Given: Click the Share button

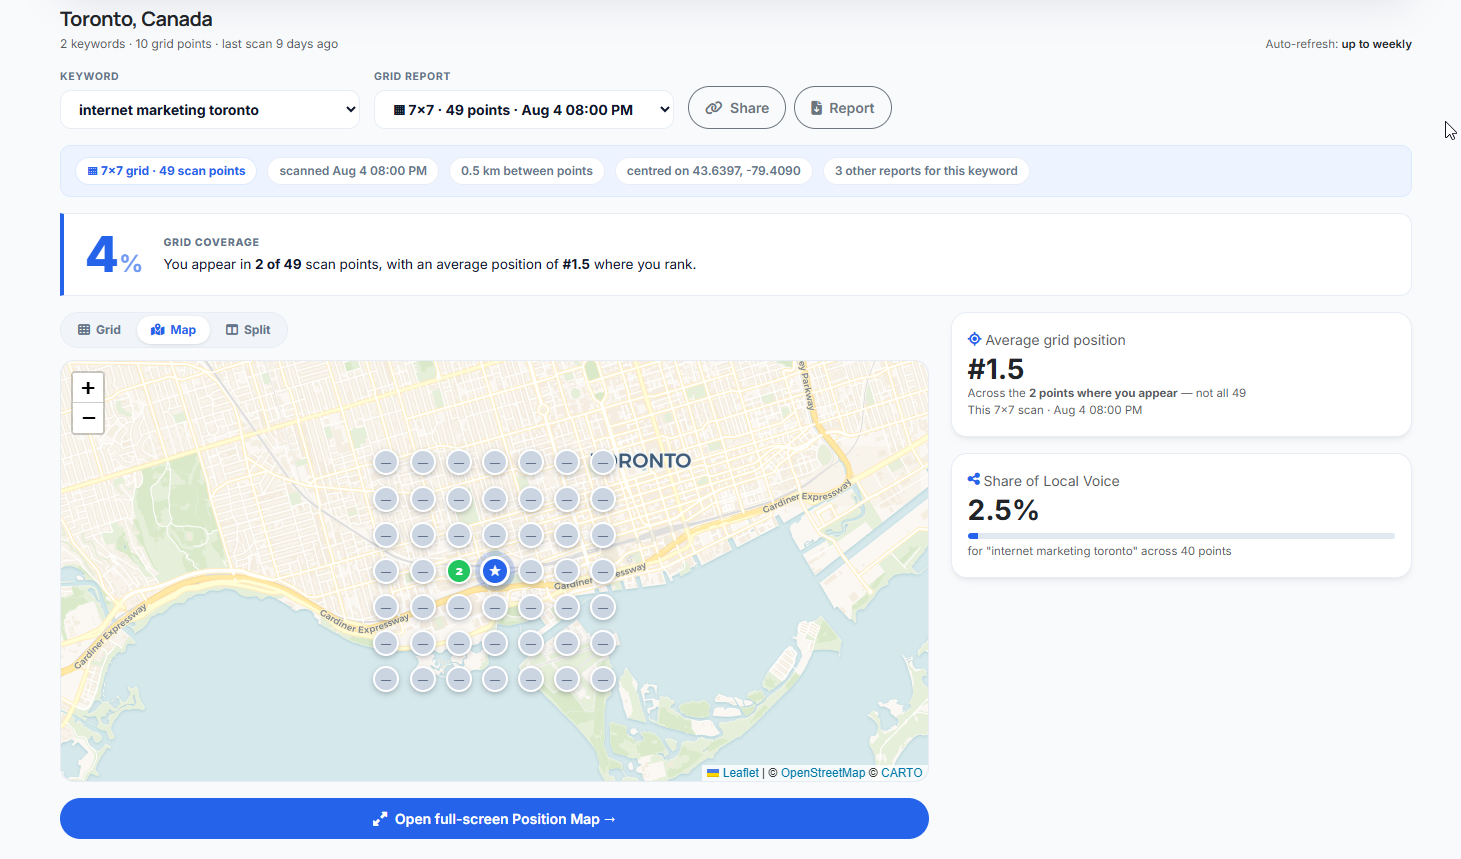Looking at the screenshot, I should [737, 108].
